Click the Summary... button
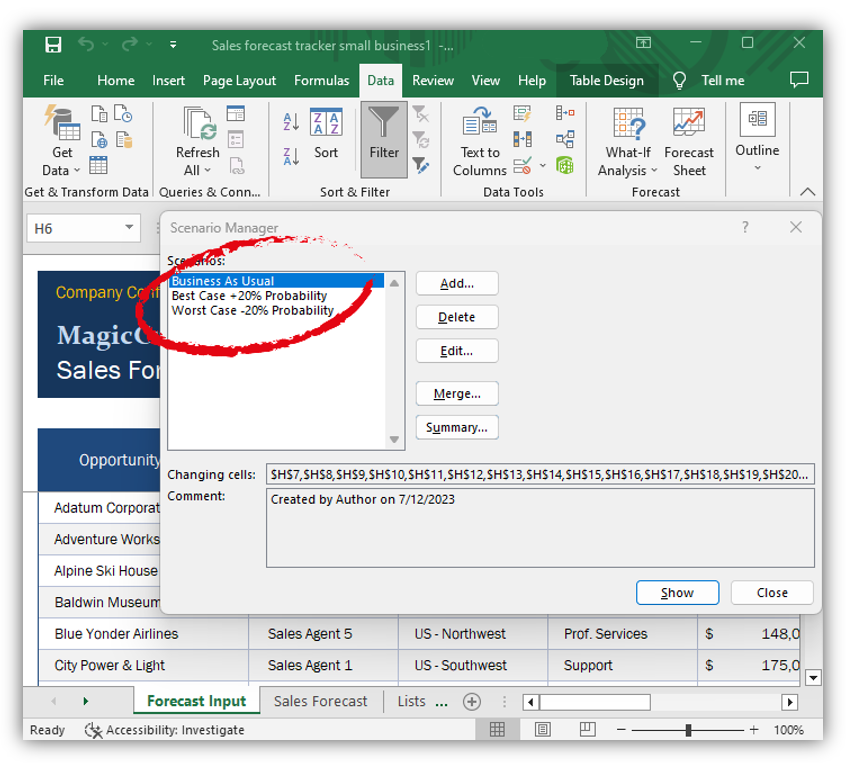Image resolution: width=846 pixels, height=767 pixels. pyautogui.click(x=457, y=428)
